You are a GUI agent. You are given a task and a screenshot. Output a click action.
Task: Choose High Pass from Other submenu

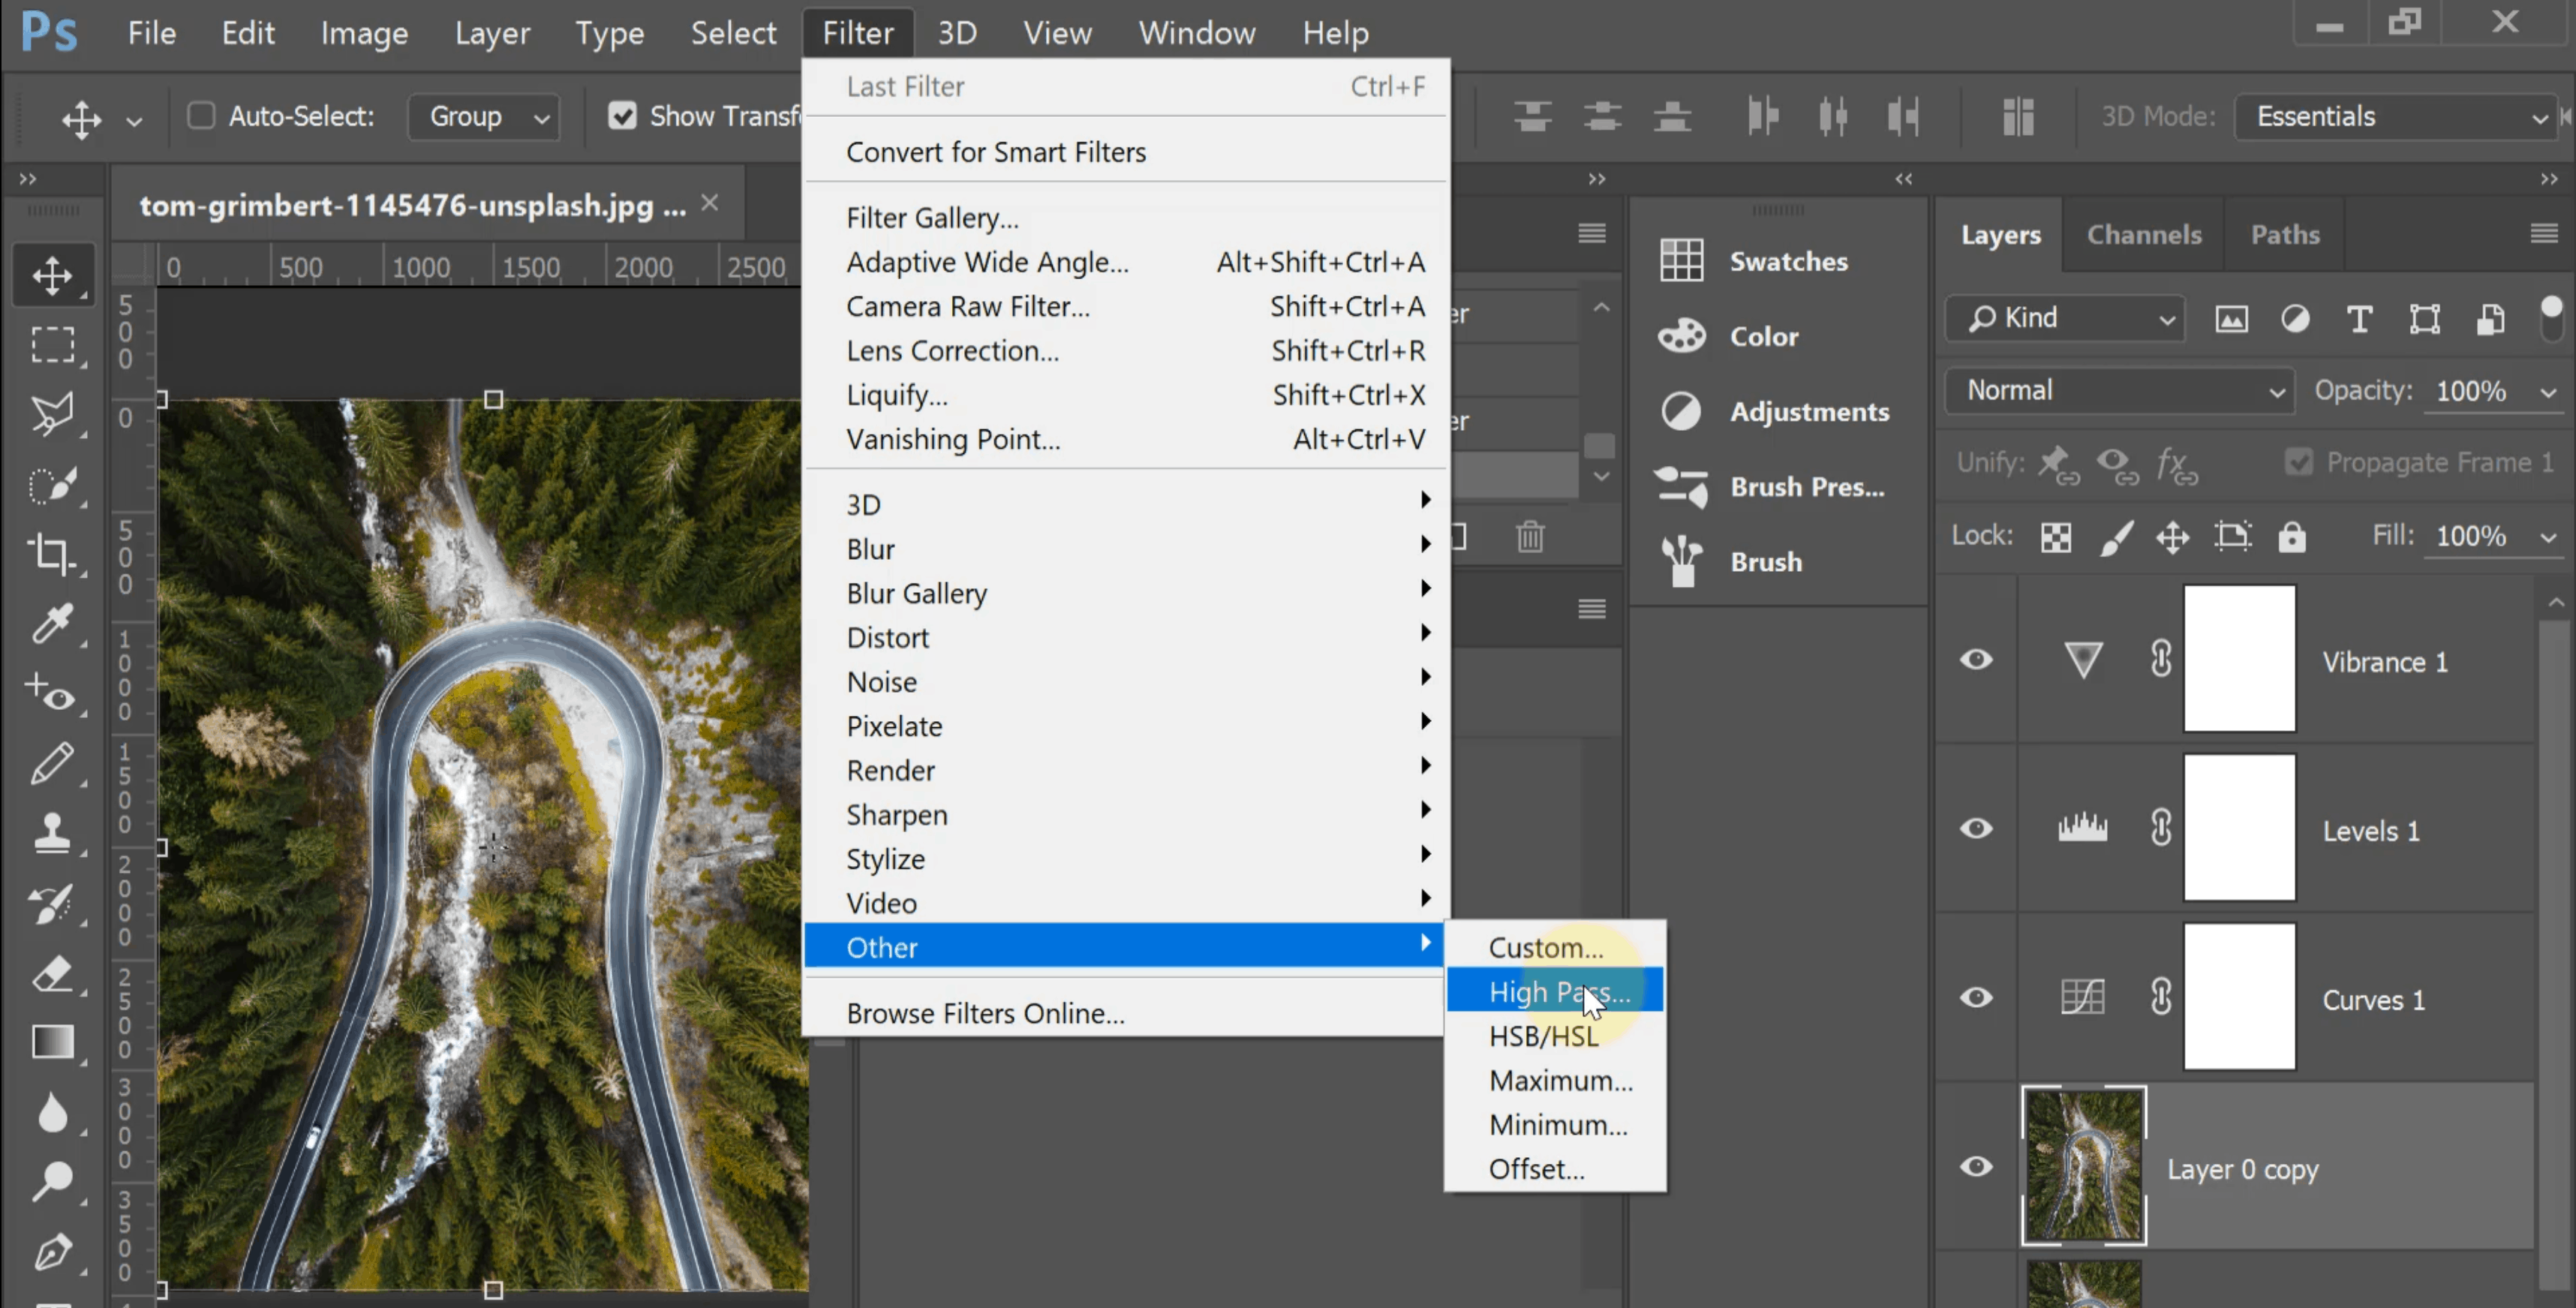coord(1555,991)
